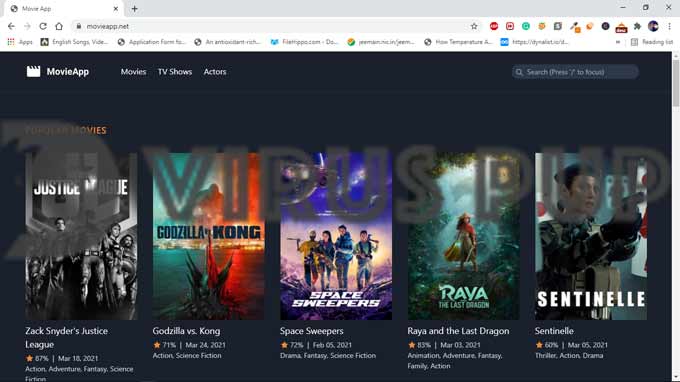The width and height of the screenshot is (680, 382).
Task: Open a new browser tab with plus
Action: tap(134, 9)
